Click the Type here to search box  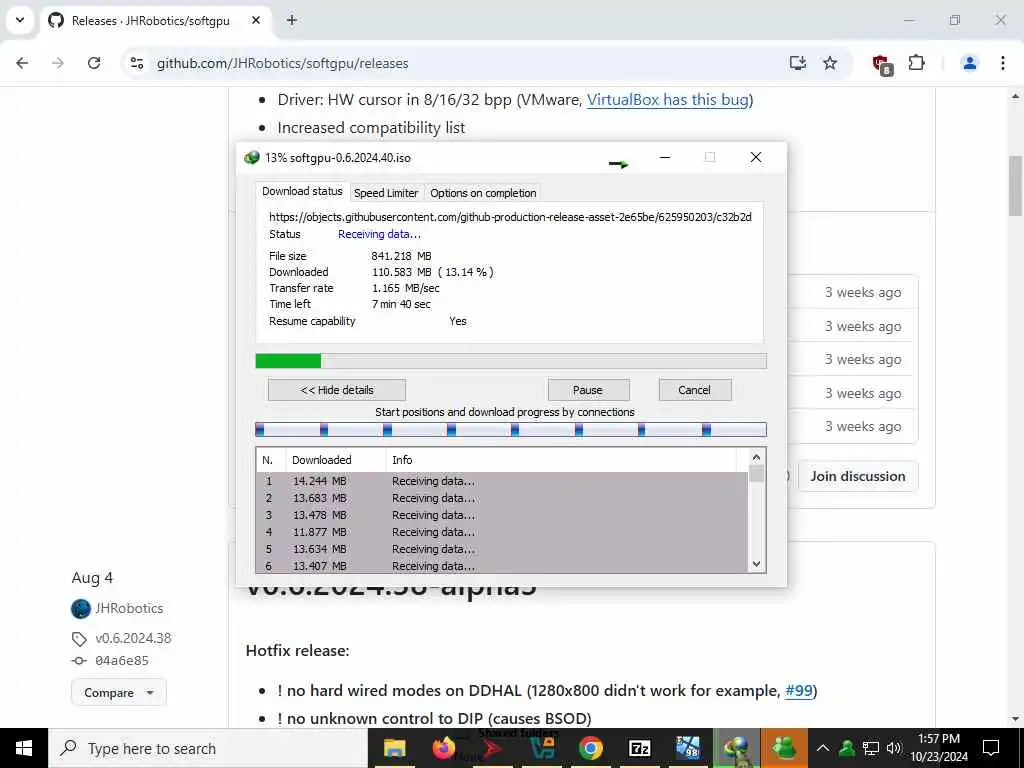pos(208,748)
